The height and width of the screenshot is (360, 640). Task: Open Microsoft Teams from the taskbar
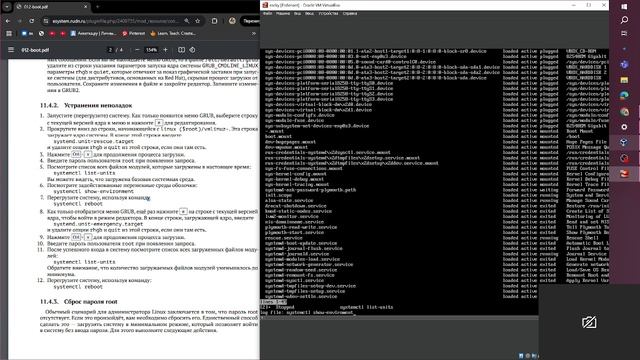[x=624, y=64]
